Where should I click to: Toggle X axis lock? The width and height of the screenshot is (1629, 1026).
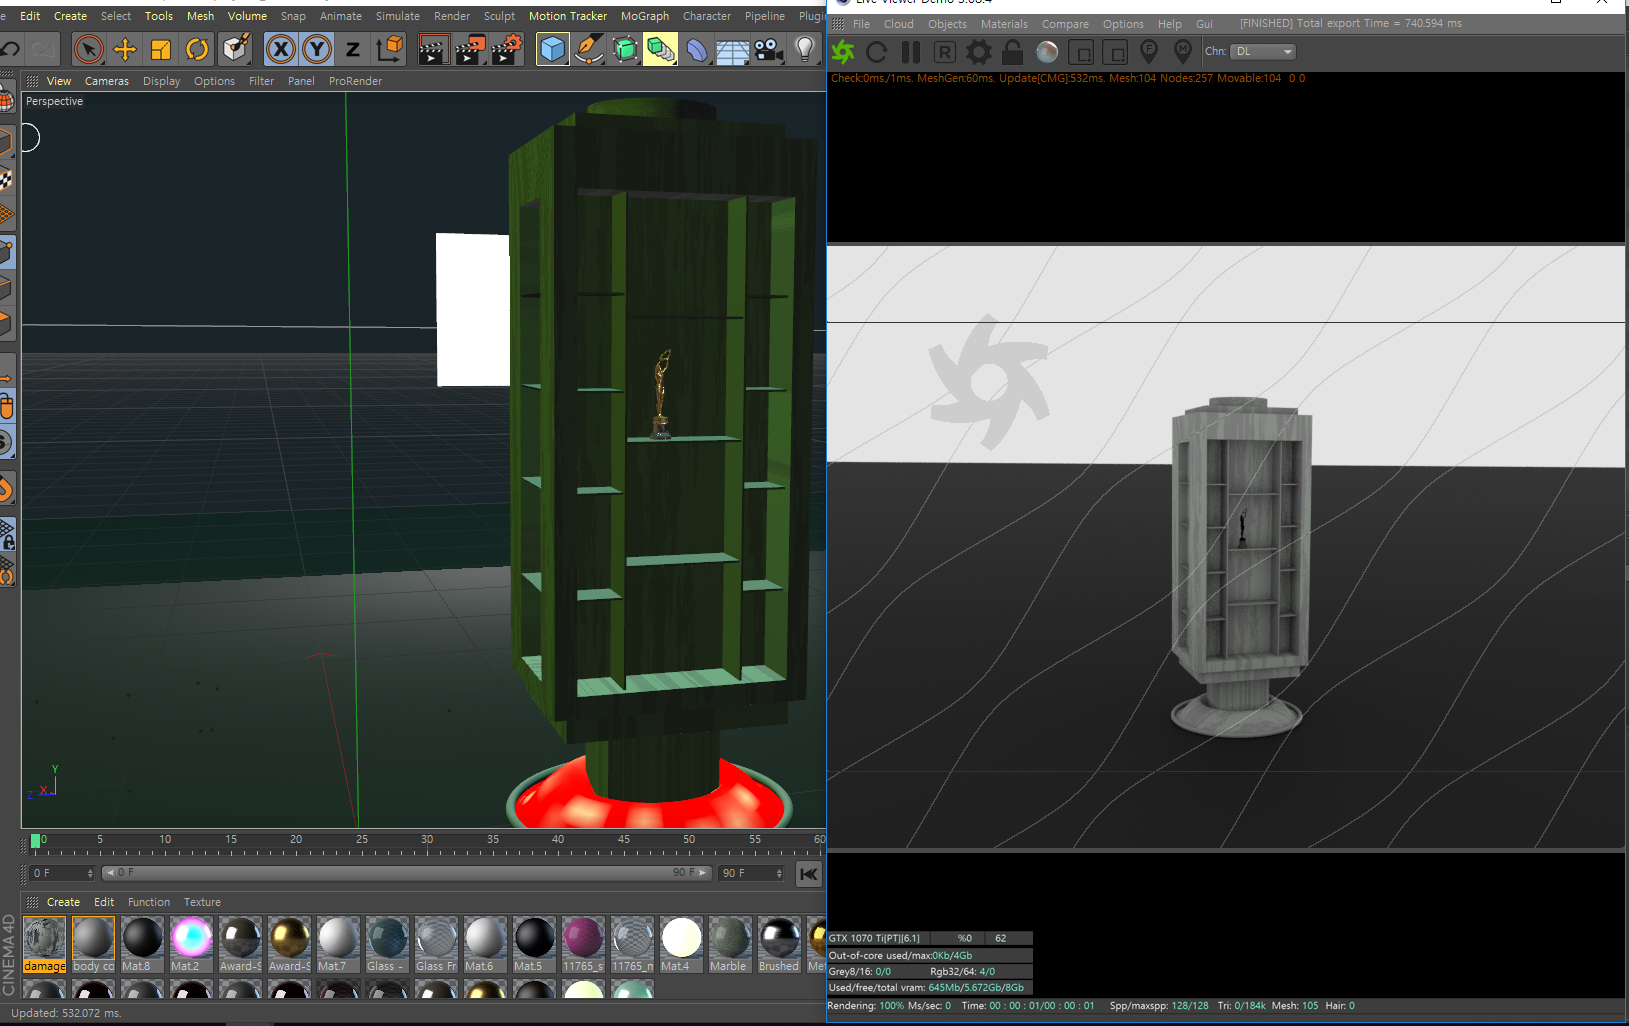click(x=281, y=49)
